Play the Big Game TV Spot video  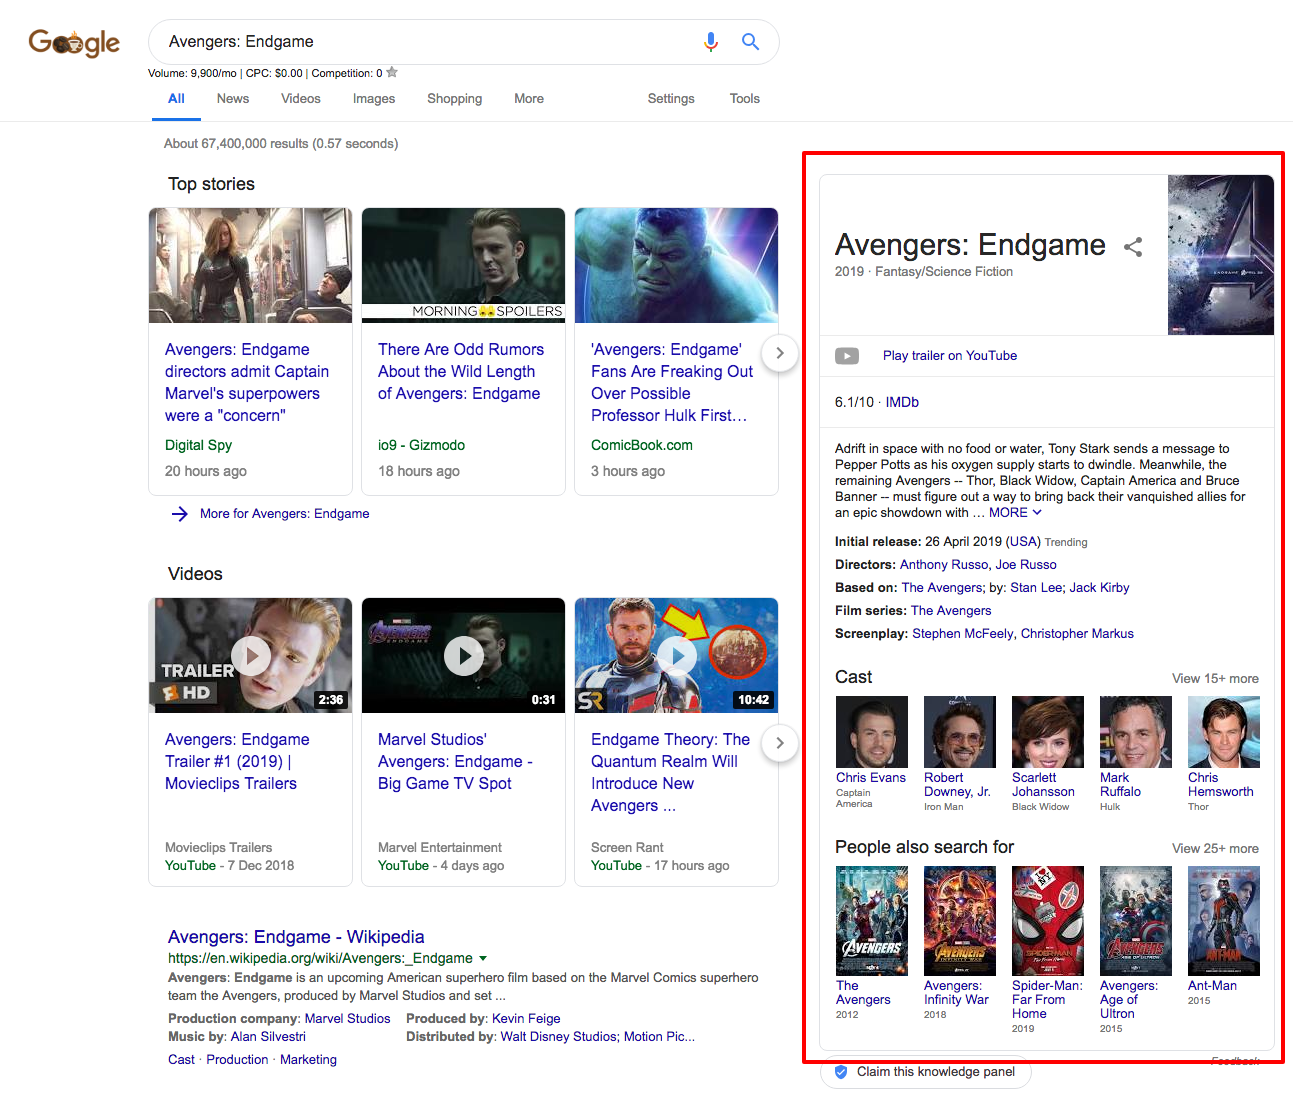click(464, 656)
